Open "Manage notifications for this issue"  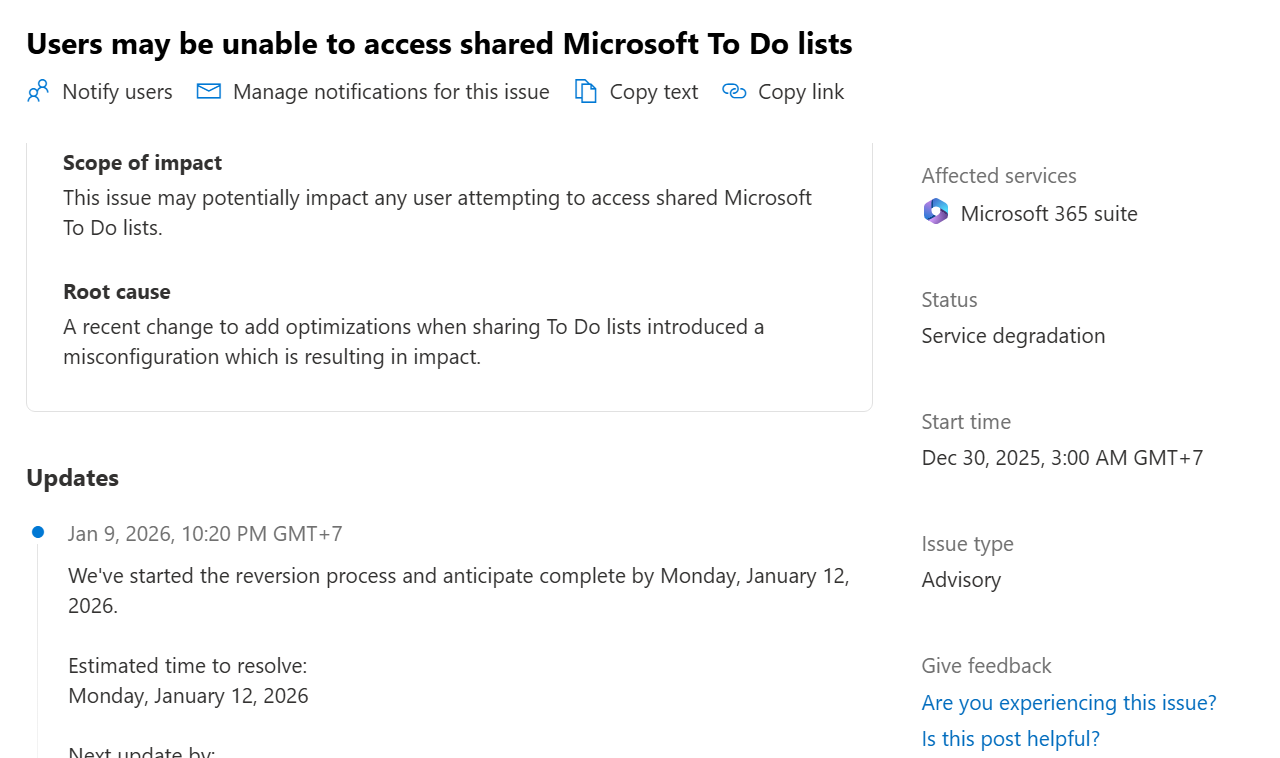coord(391,92)
